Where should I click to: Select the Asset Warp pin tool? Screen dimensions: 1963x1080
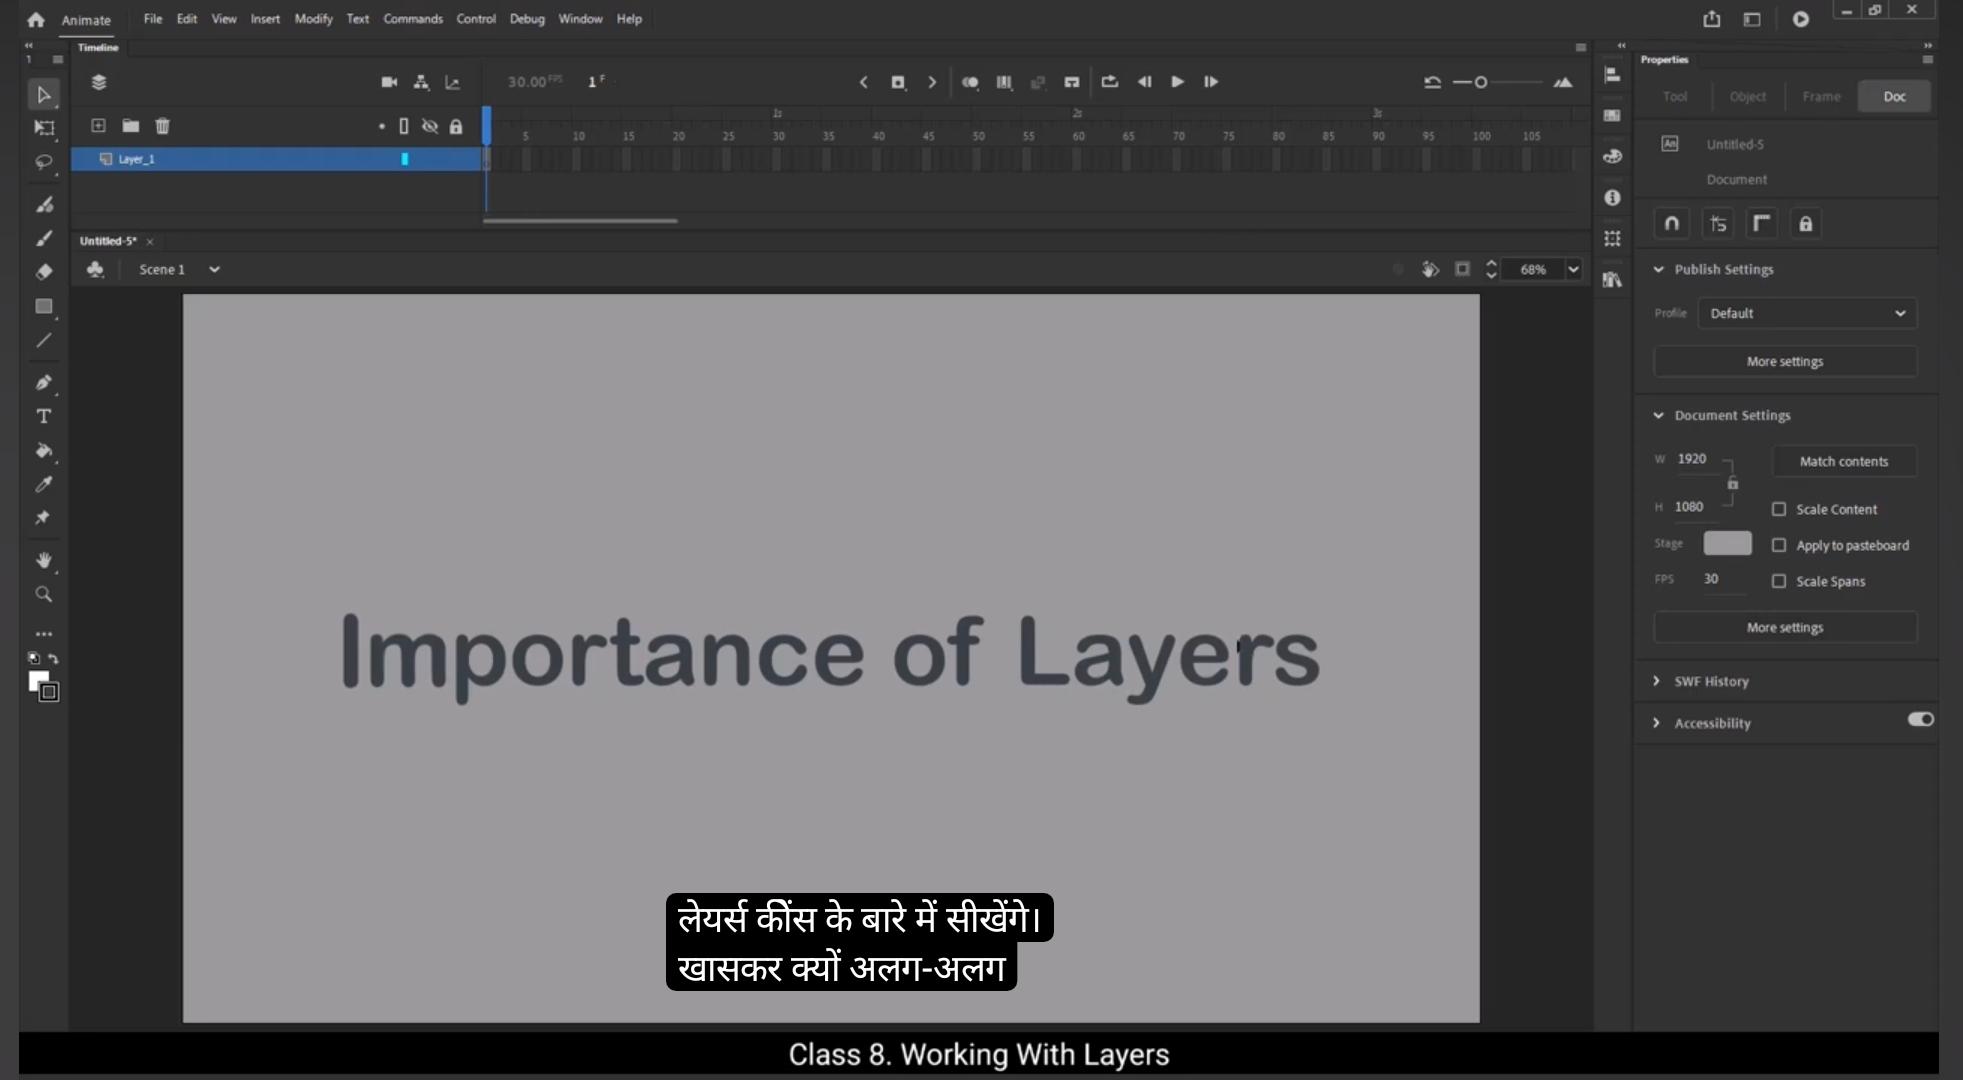43,518
